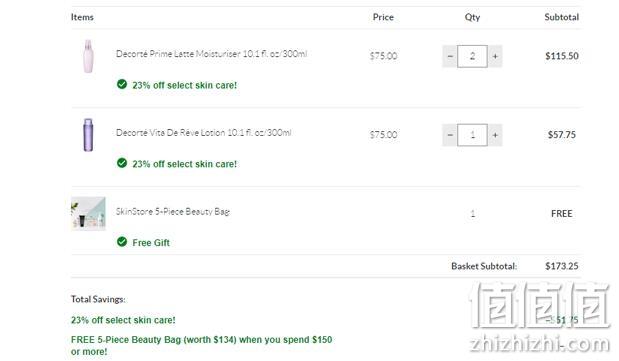Click green checkmark icon under Prime Latte Moisturiser

tap(122, 84)
